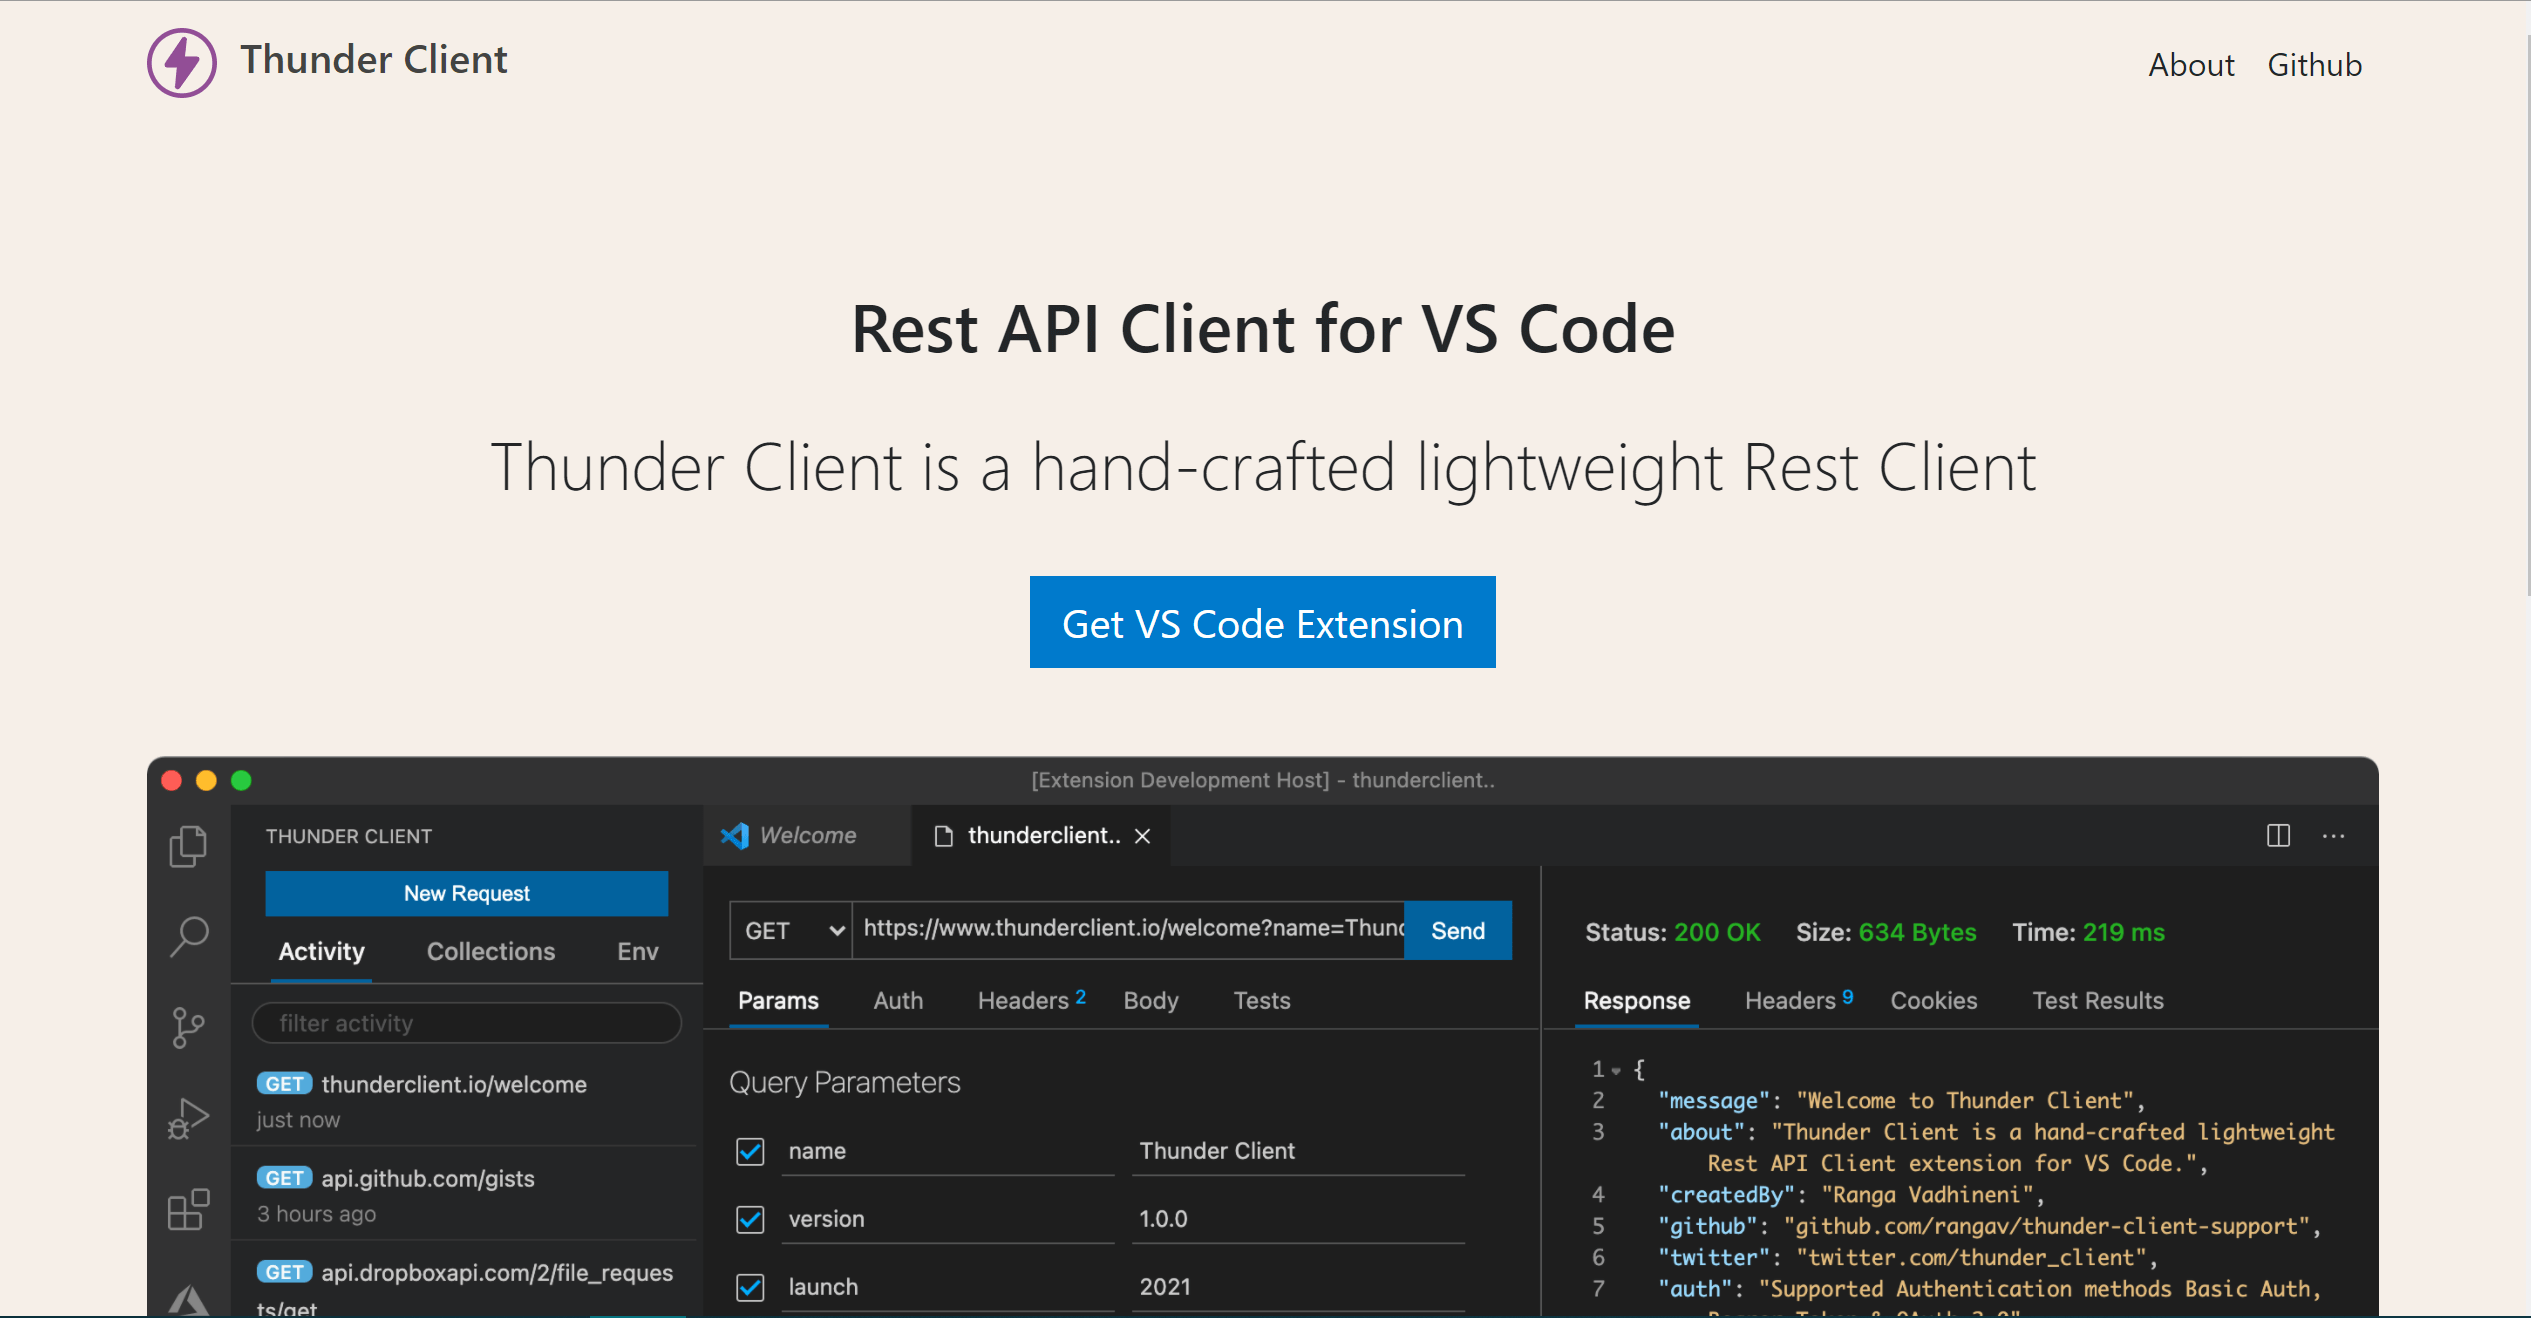The width and height of the screenshot is (2531, 1318).
Task: Click the split editor icon
Action: pos(2278,836)
